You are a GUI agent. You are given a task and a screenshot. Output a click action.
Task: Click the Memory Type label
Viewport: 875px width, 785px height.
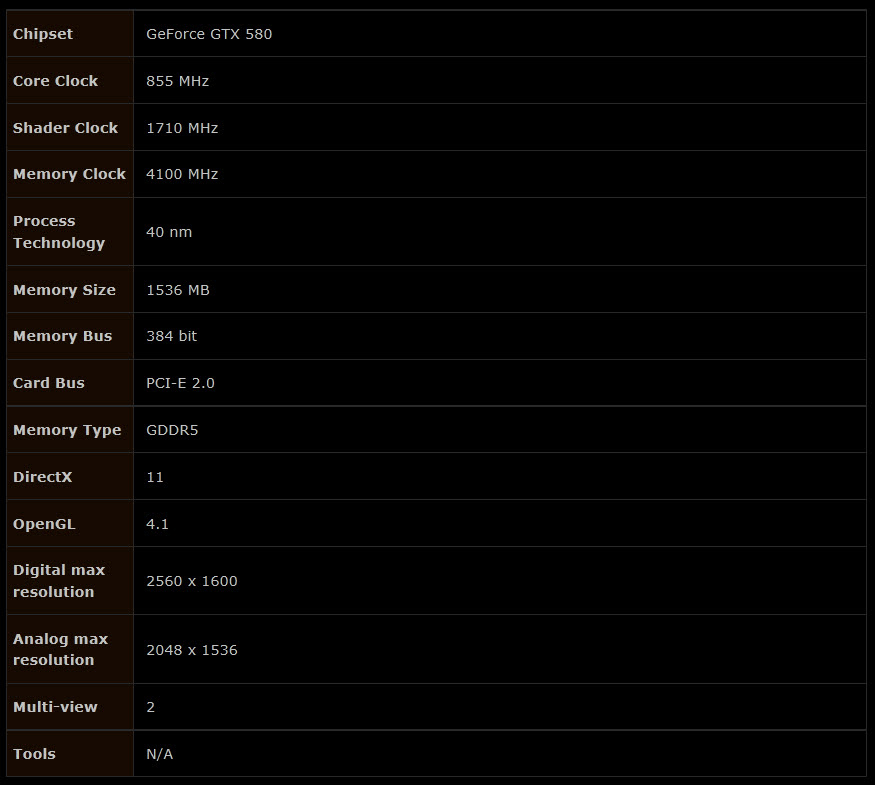67,430
